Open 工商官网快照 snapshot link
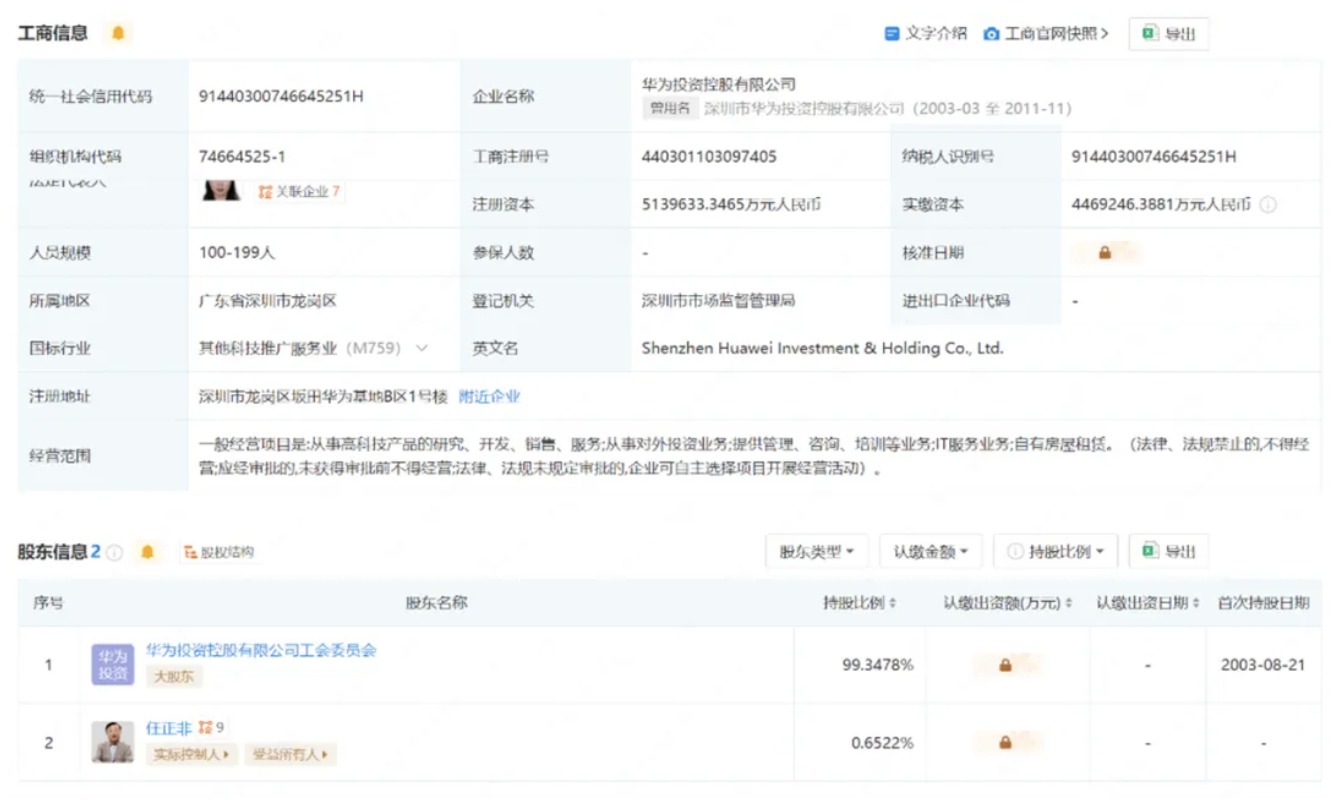Screen dimensions: 1338x800 tap(1046, 33)
